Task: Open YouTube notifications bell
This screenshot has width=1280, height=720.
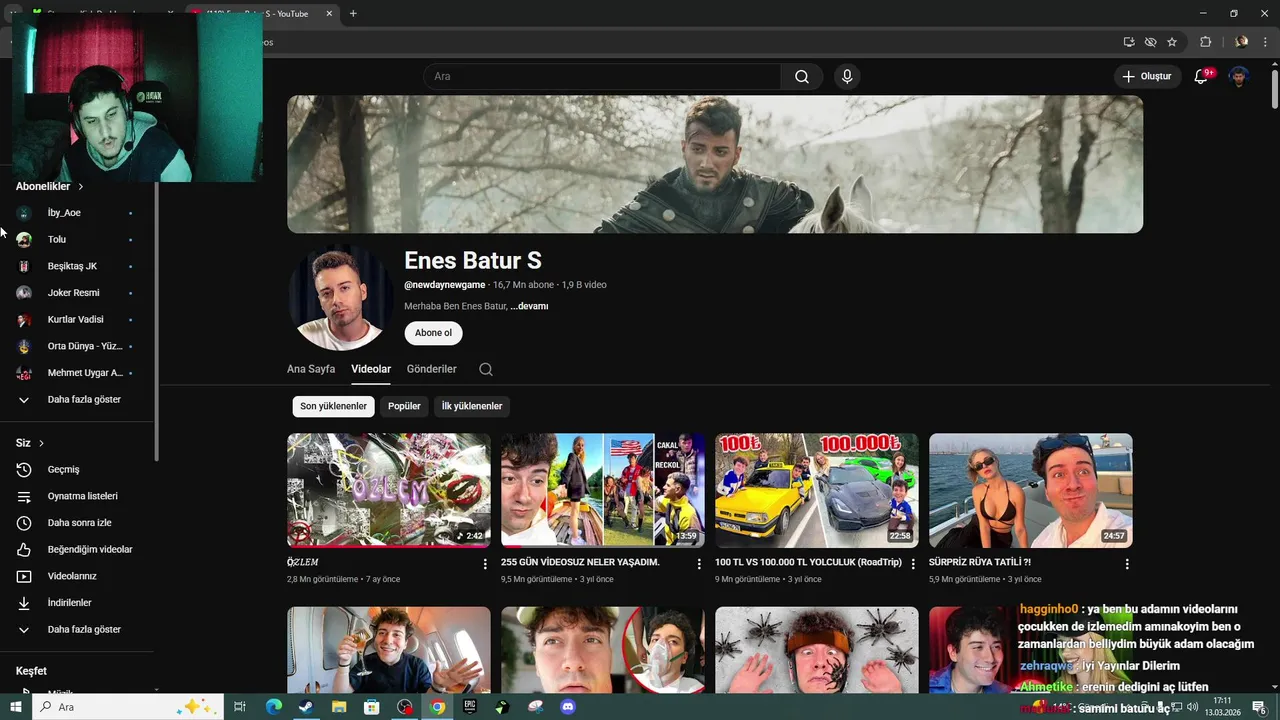Action: (1202, 77)
